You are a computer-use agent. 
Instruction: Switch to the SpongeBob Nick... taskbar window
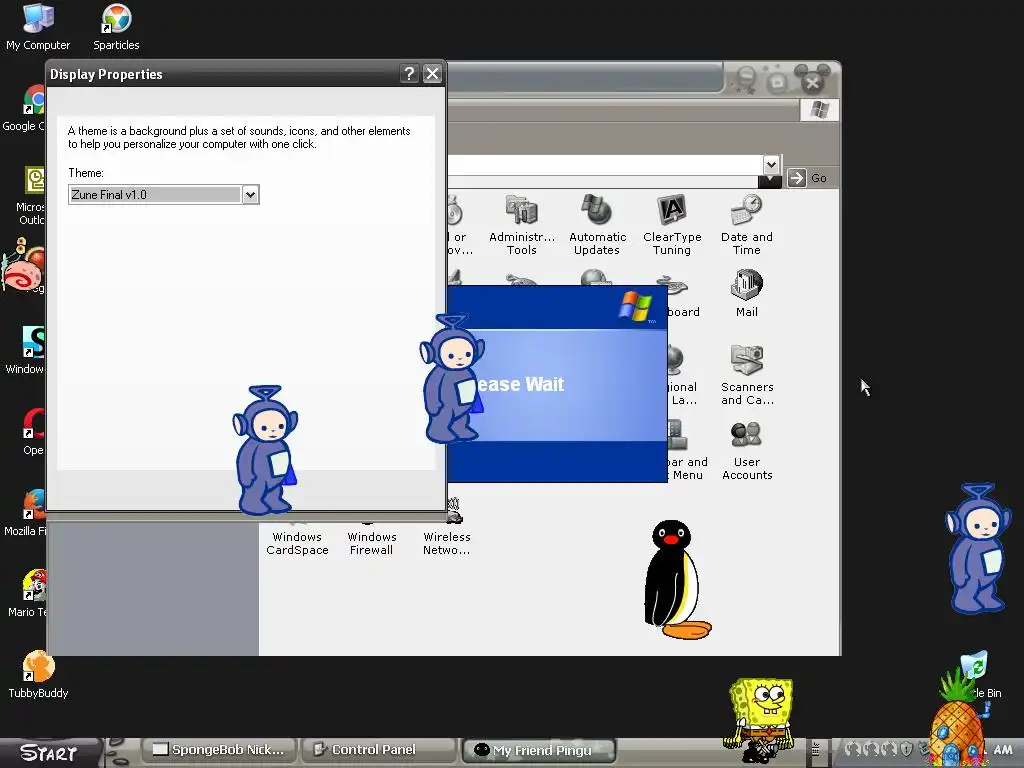click(x=219, y=750)
